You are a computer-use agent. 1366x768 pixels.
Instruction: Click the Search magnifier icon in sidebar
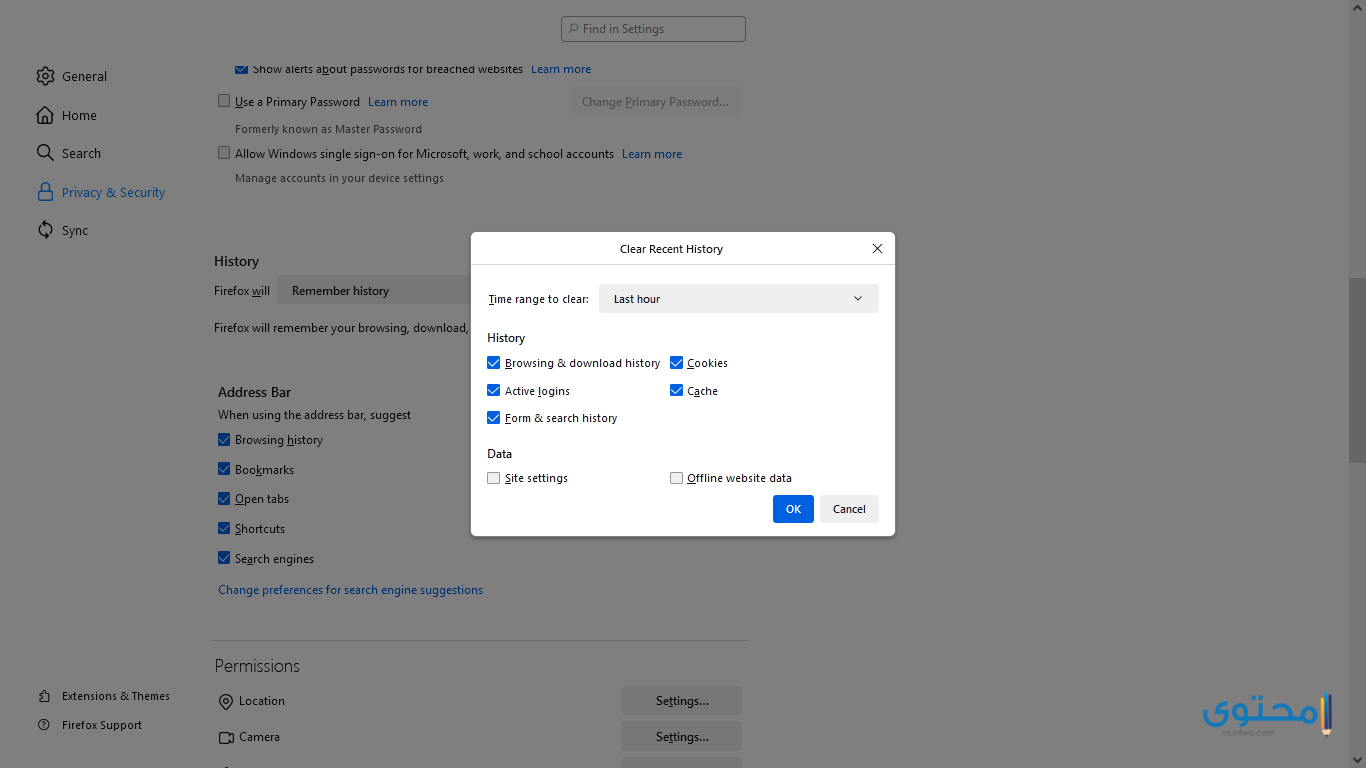point(45,153)
